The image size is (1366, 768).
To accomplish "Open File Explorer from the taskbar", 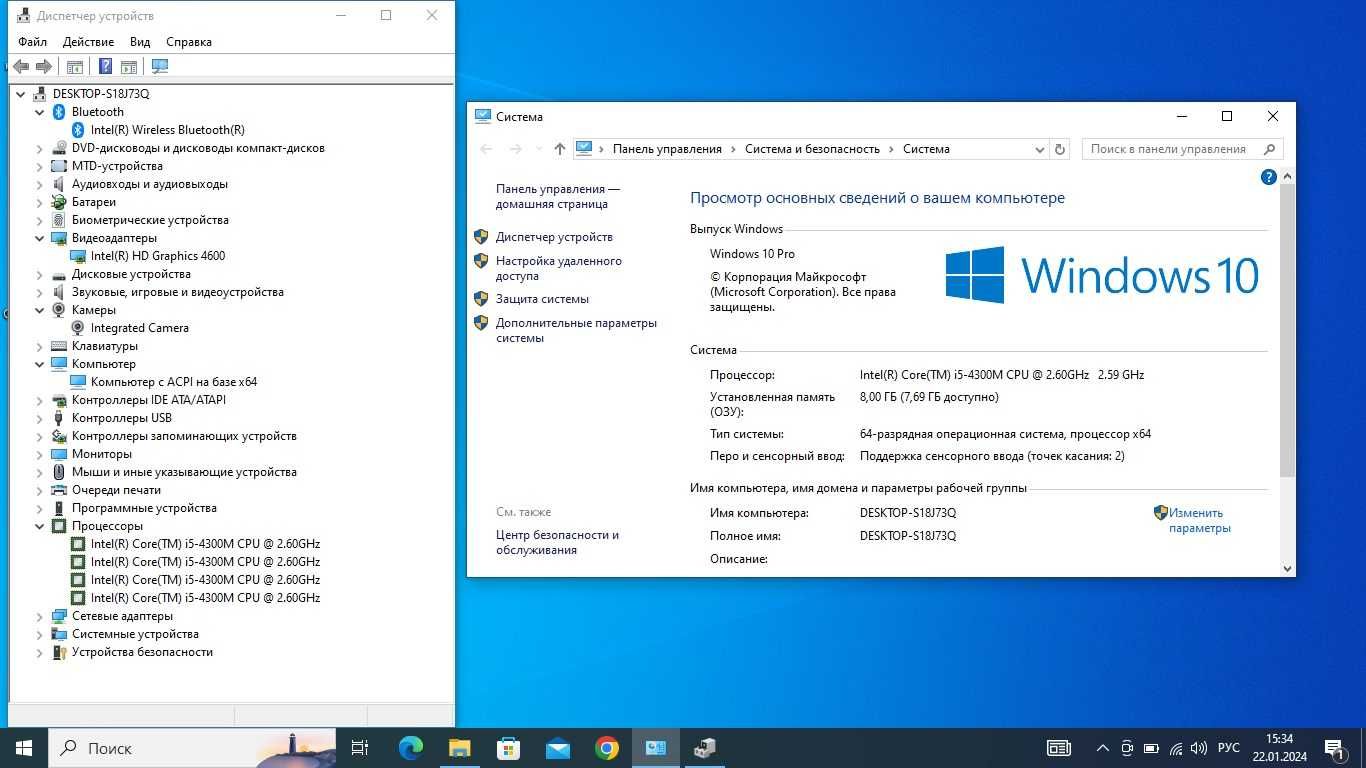I will click(459, 748).
